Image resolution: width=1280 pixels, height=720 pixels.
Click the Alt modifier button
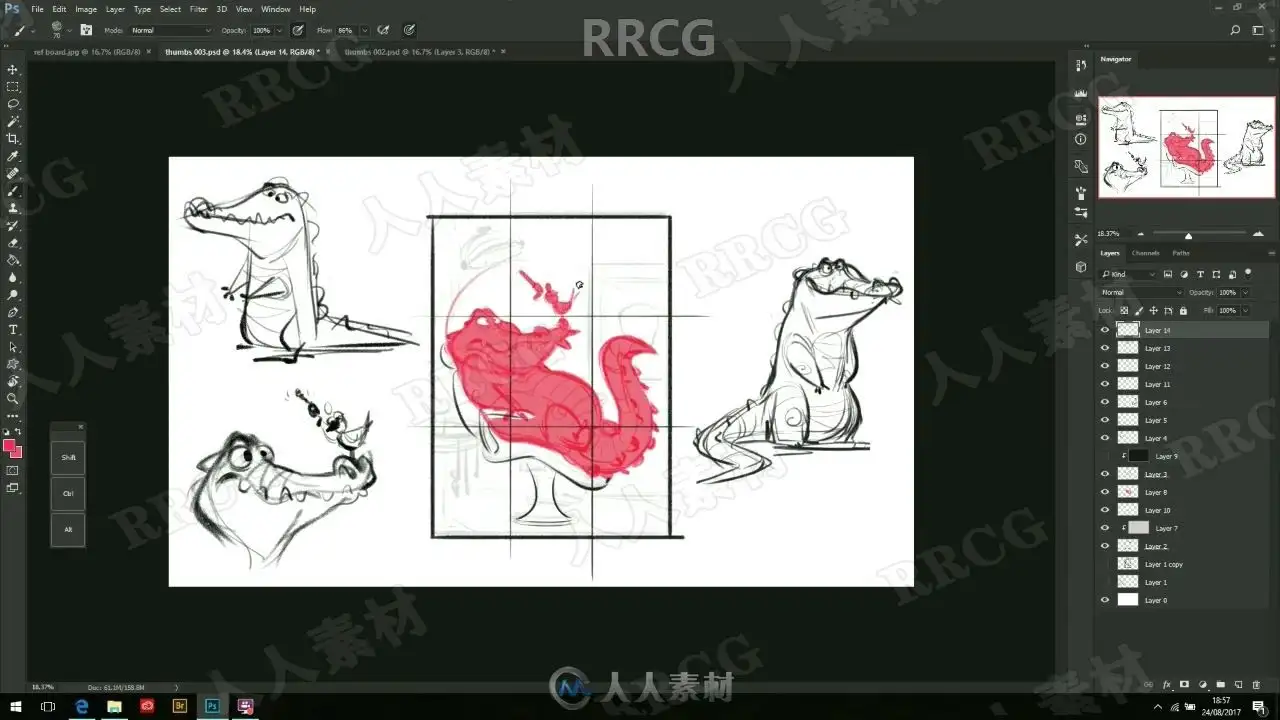tap(68, 530)
